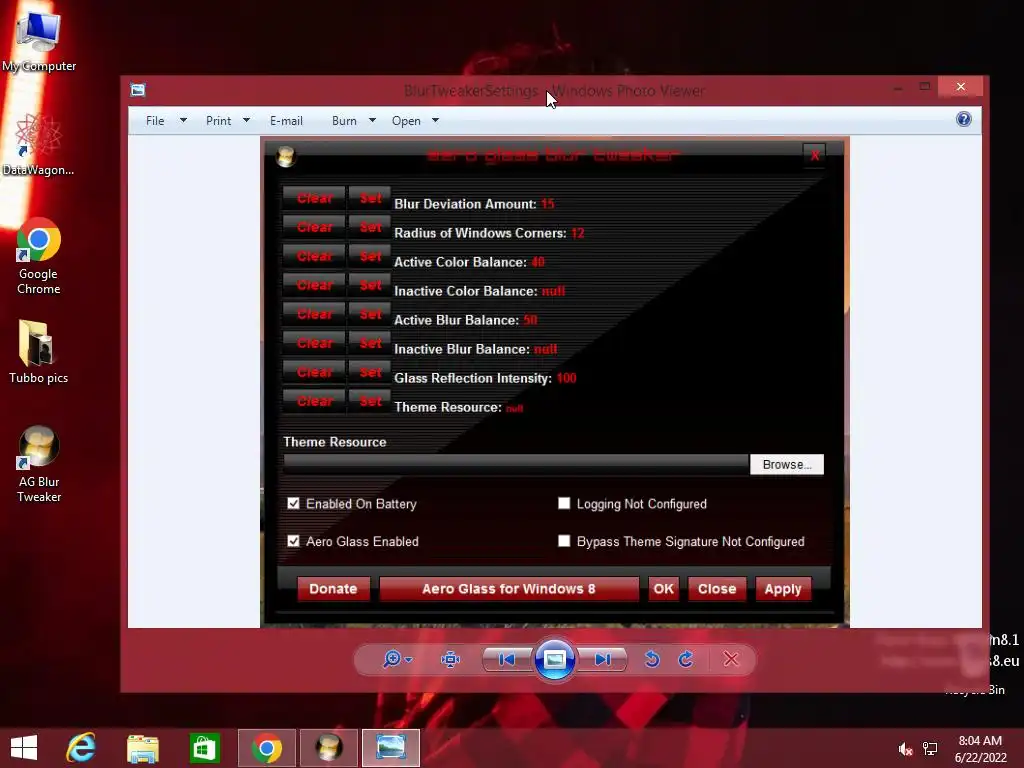Open Windows Store from taskbar

[204, 748]
